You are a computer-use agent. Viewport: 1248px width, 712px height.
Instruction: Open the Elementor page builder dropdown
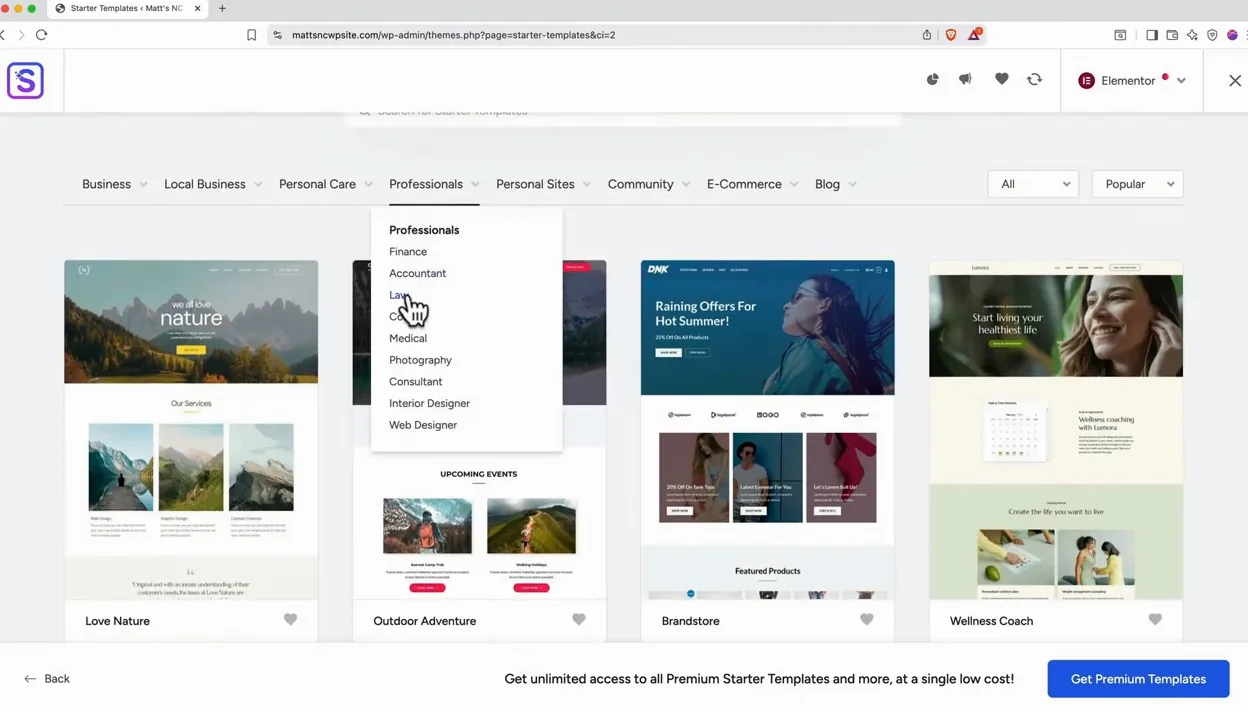(1131, 80)
